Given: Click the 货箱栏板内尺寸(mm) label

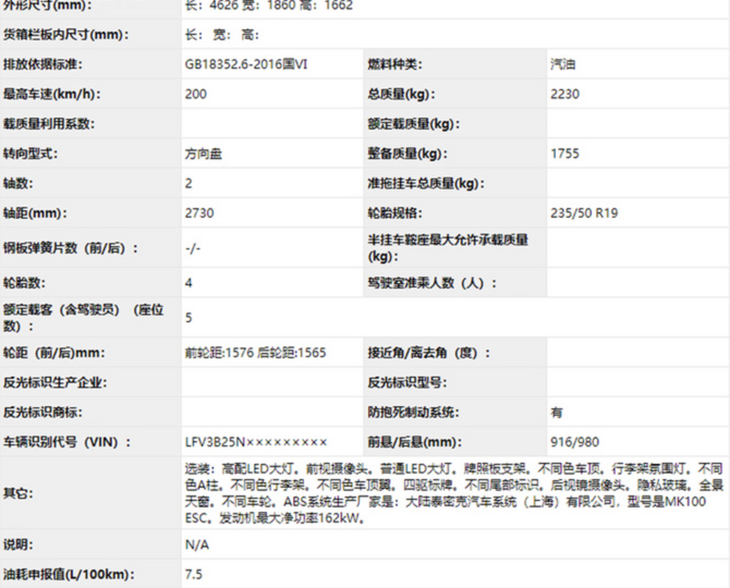Looking at the screenshot, I should 66,34.
